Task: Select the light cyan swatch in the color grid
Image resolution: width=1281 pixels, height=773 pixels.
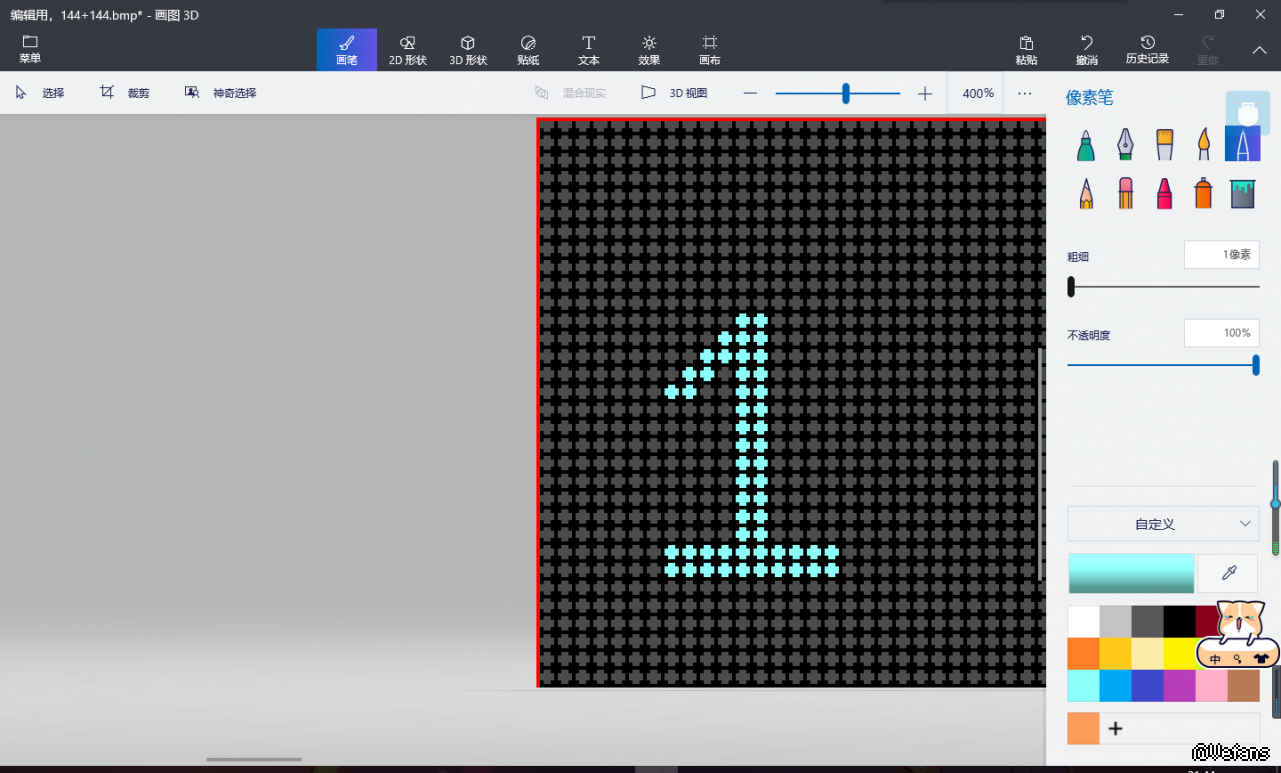Action: [x=1084, y=686]
